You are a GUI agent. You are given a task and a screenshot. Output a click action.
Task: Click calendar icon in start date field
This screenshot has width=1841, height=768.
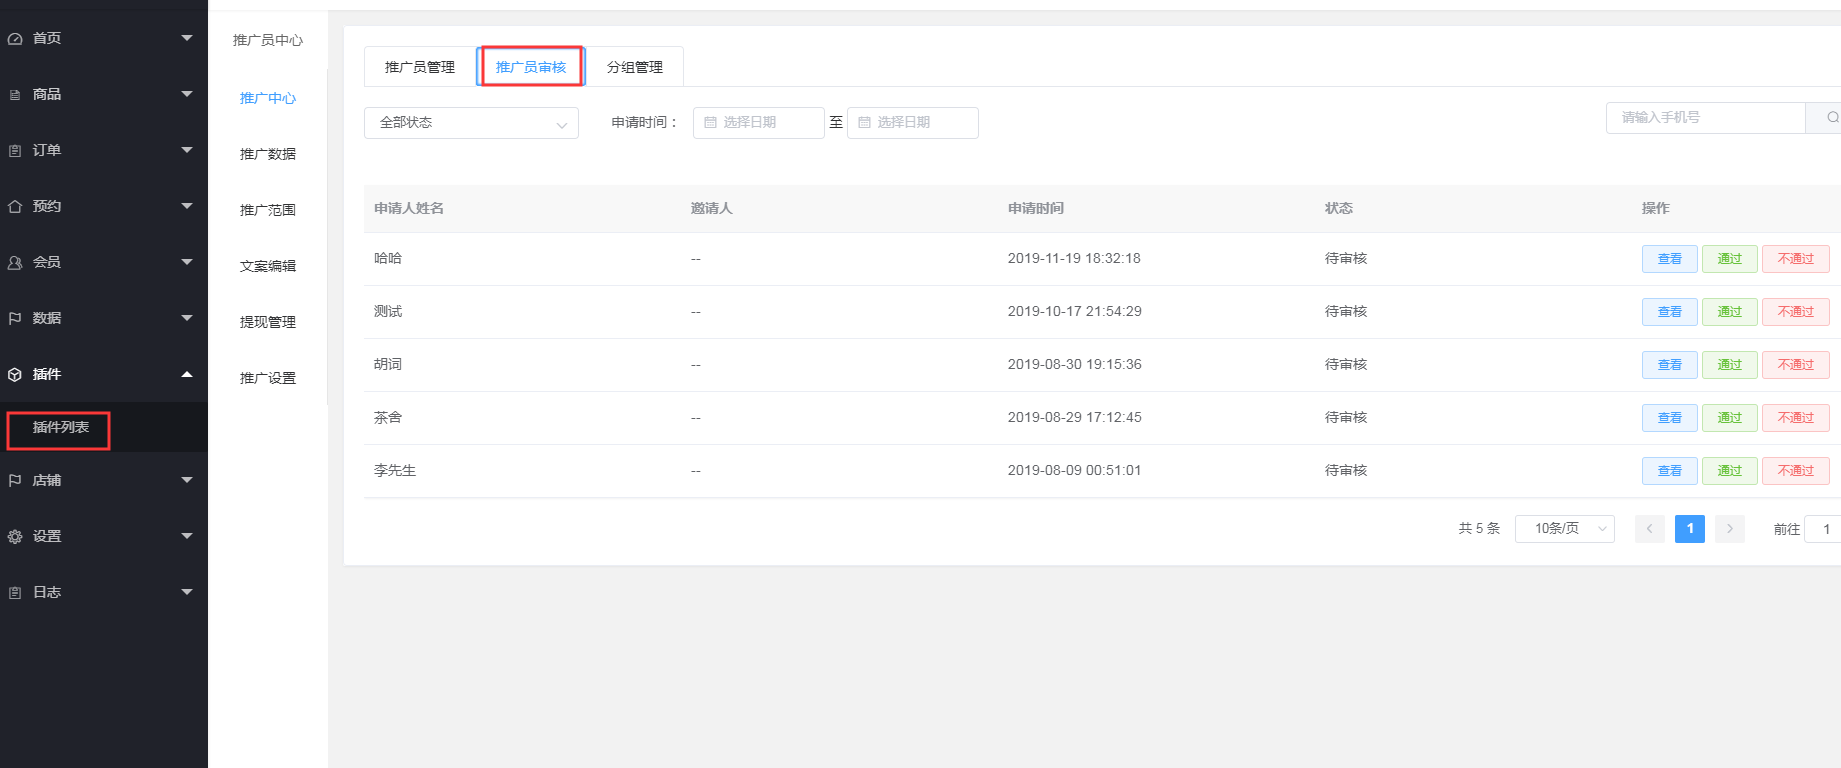click(x=711, y=122)
